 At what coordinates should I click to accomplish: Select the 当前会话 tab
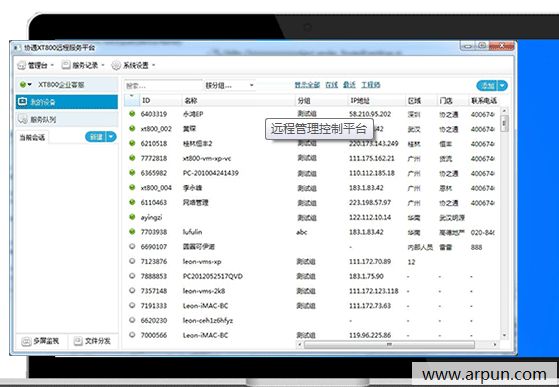pyautogui.click(x=32, y=138)
